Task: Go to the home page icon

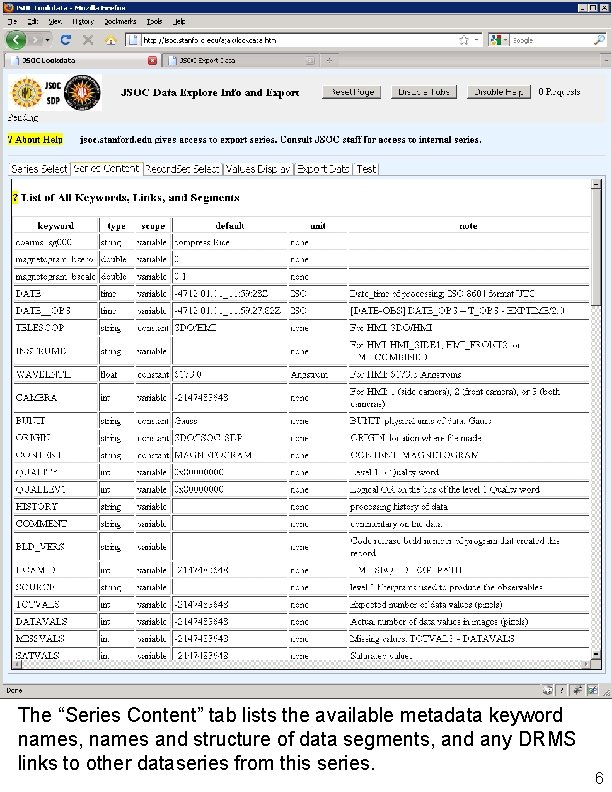Action: pos(111,40)
